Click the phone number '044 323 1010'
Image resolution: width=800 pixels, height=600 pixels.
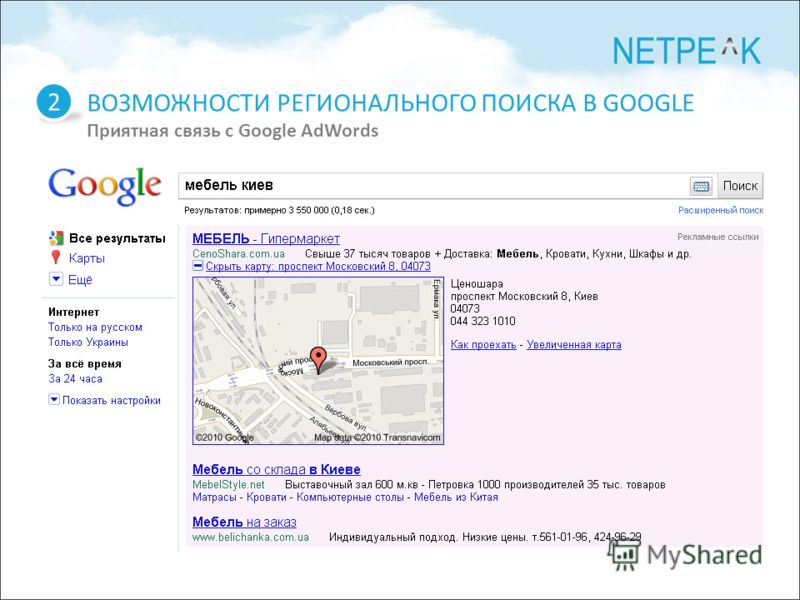pyautogui.click(x=483, y=321)
